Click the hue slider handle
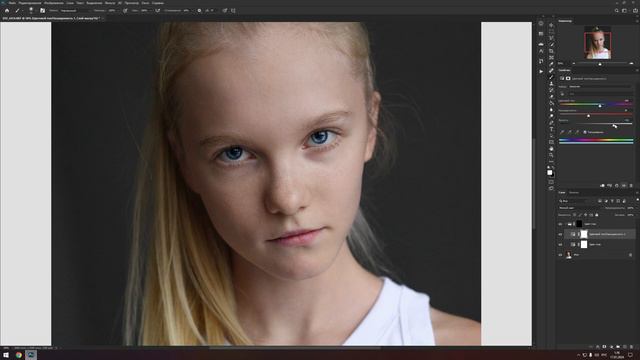Image resolution: width=640 pixels, height=360 pixels. coord(600,106)
